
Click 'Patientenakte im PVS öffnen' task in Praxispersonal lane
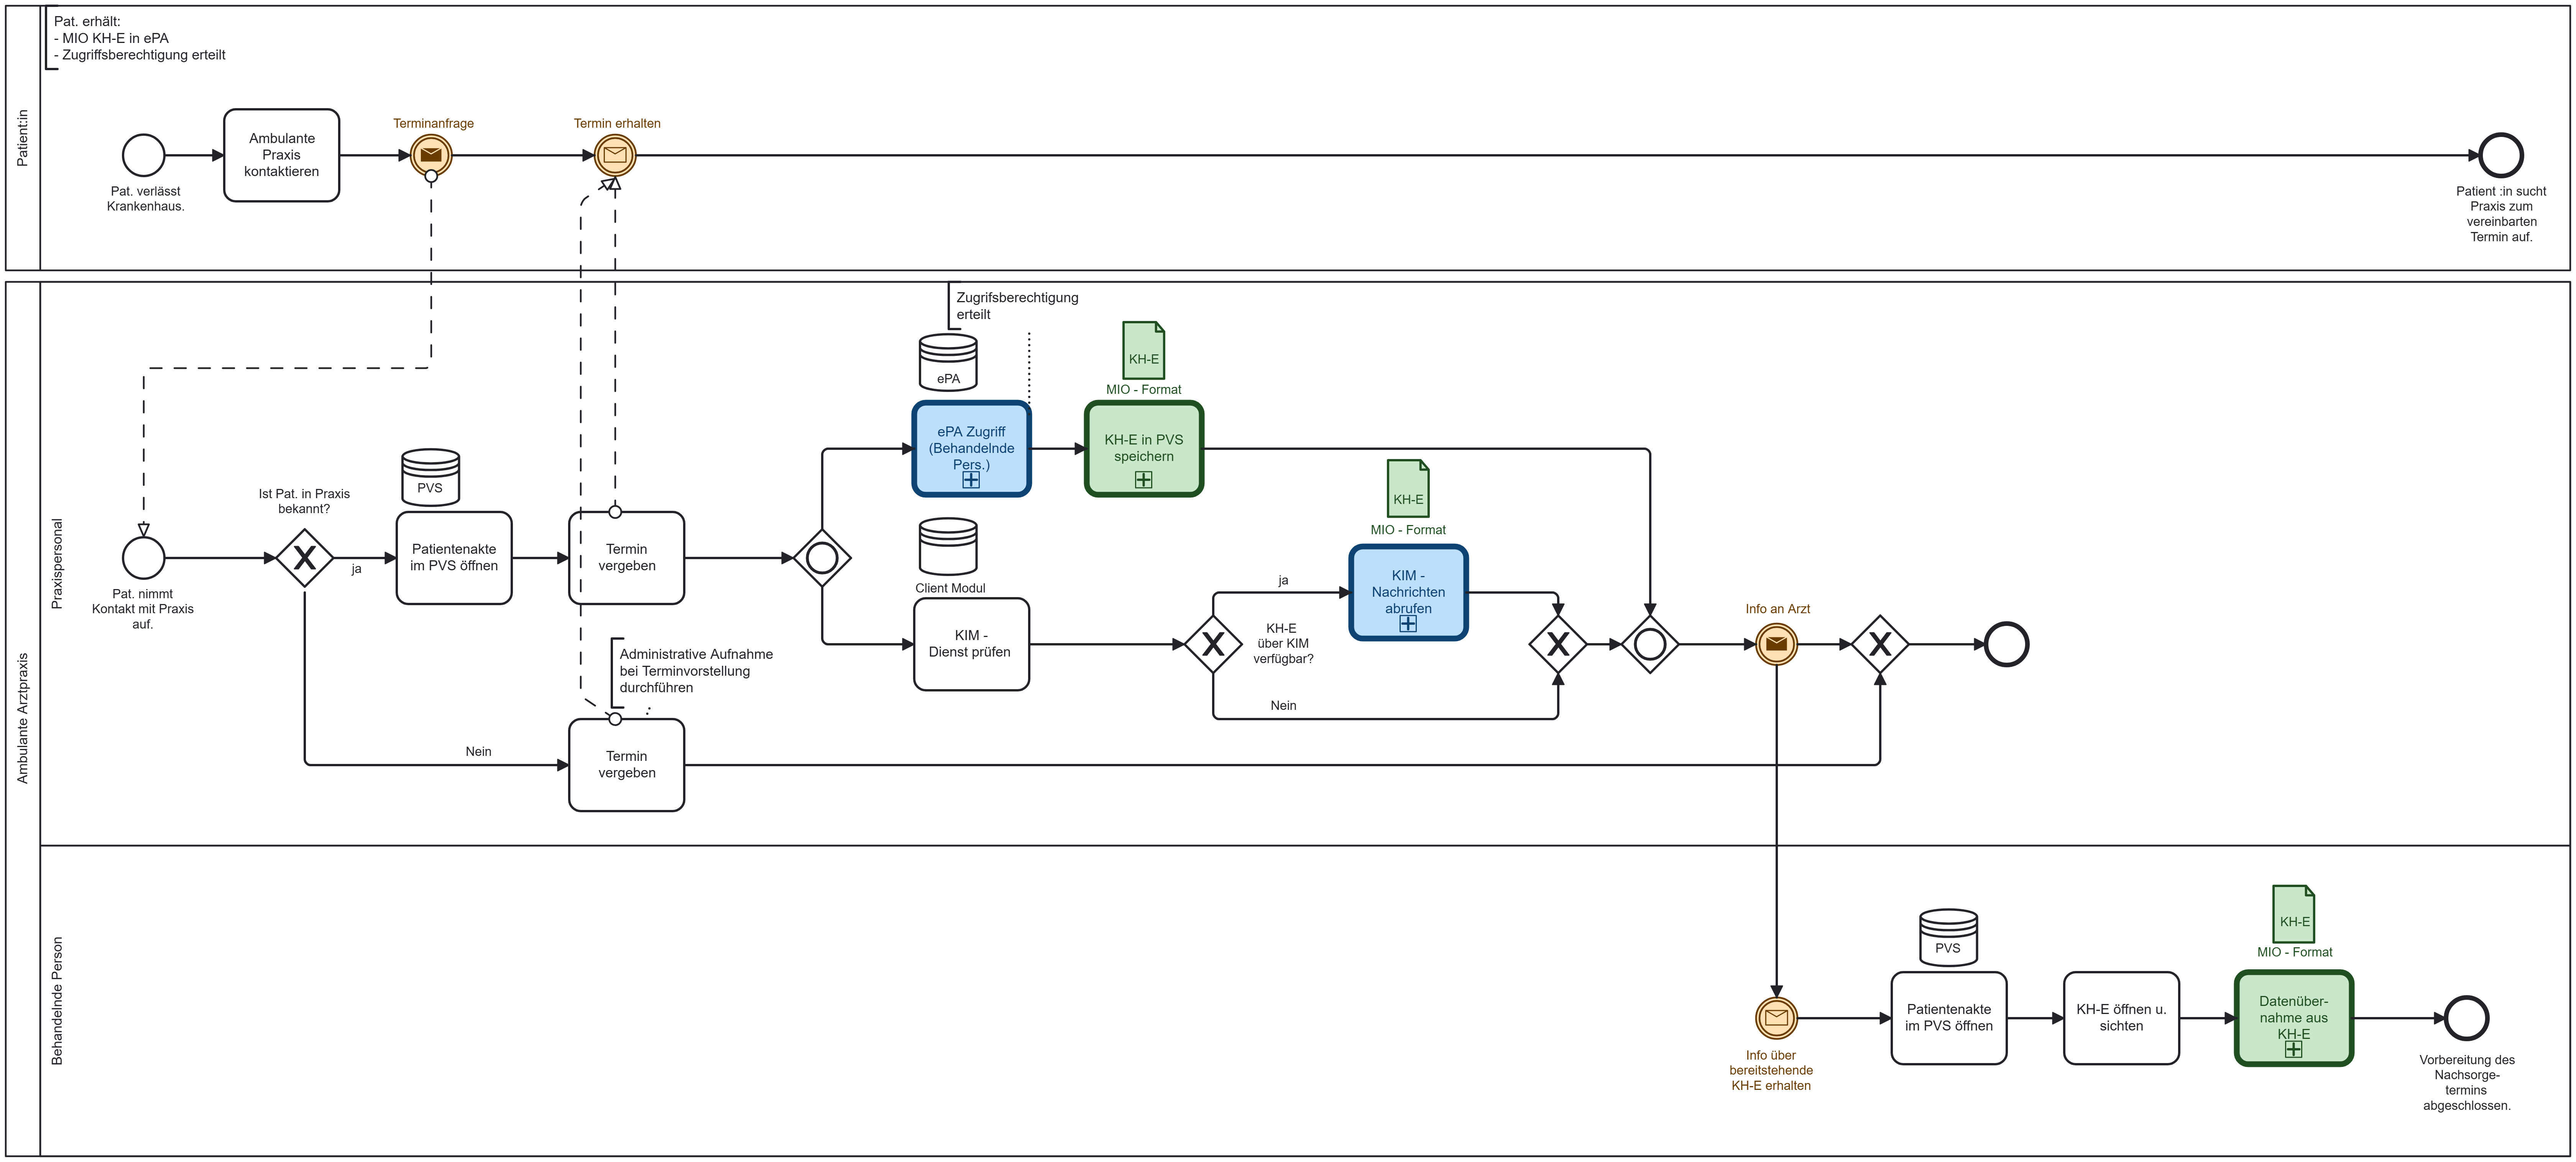[x=454, y=558]
